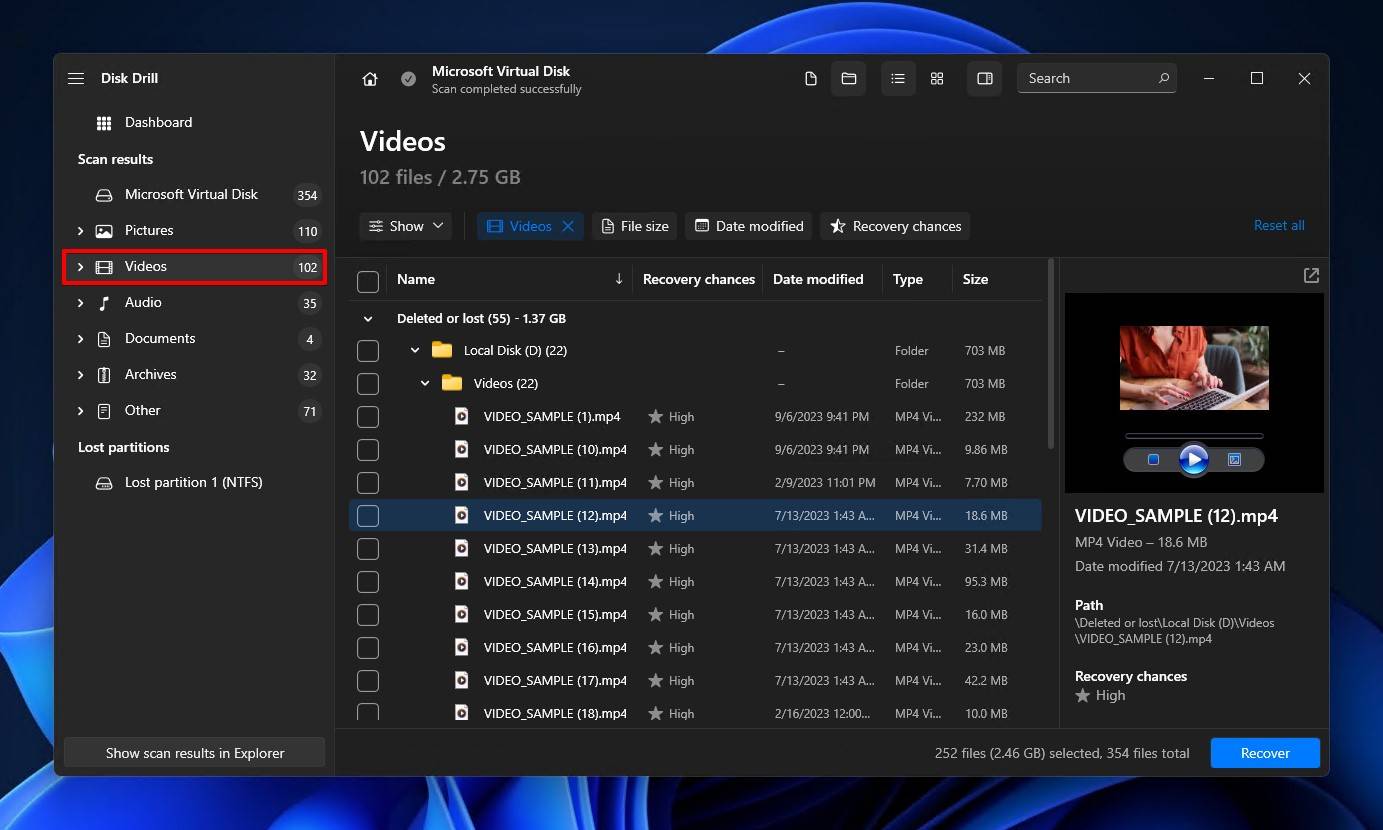The width and height of the screenshot is (1383, 830).
Task: Go to home via the house icon
Action: 370,79
